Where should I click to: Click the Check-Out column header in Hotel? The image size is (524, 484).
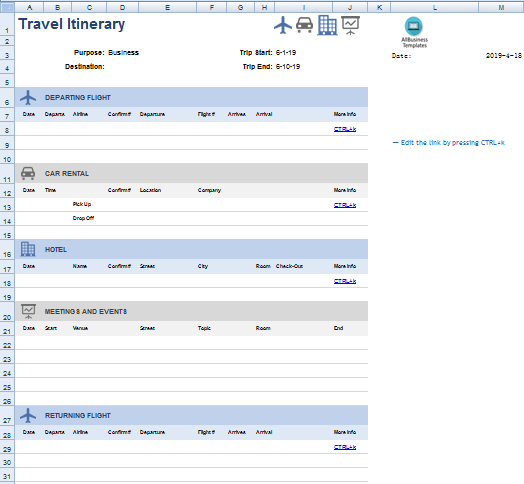click(289, 266)
